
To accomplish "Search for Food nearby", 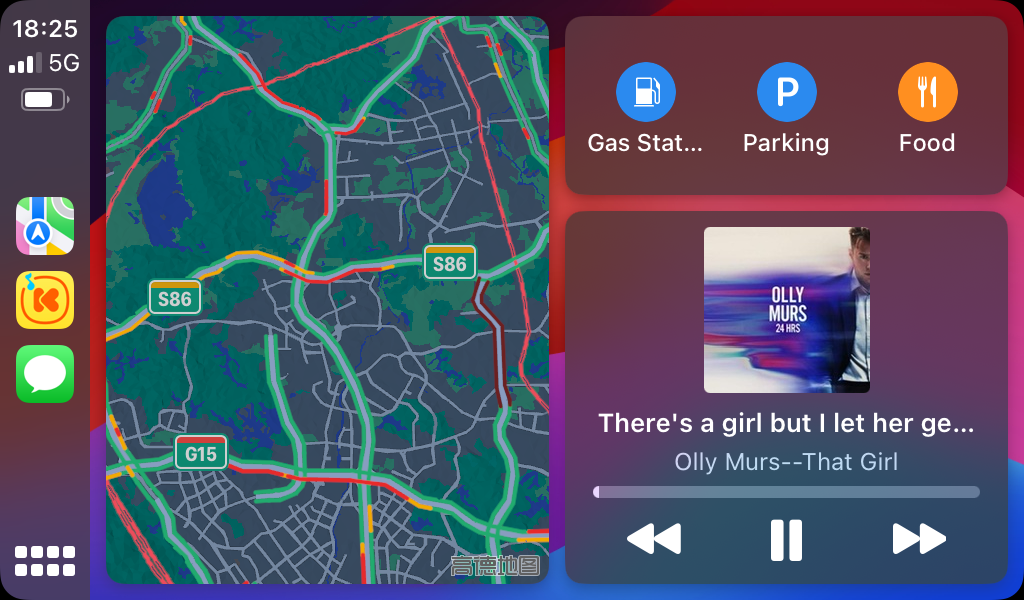I will tap(927, 109).
